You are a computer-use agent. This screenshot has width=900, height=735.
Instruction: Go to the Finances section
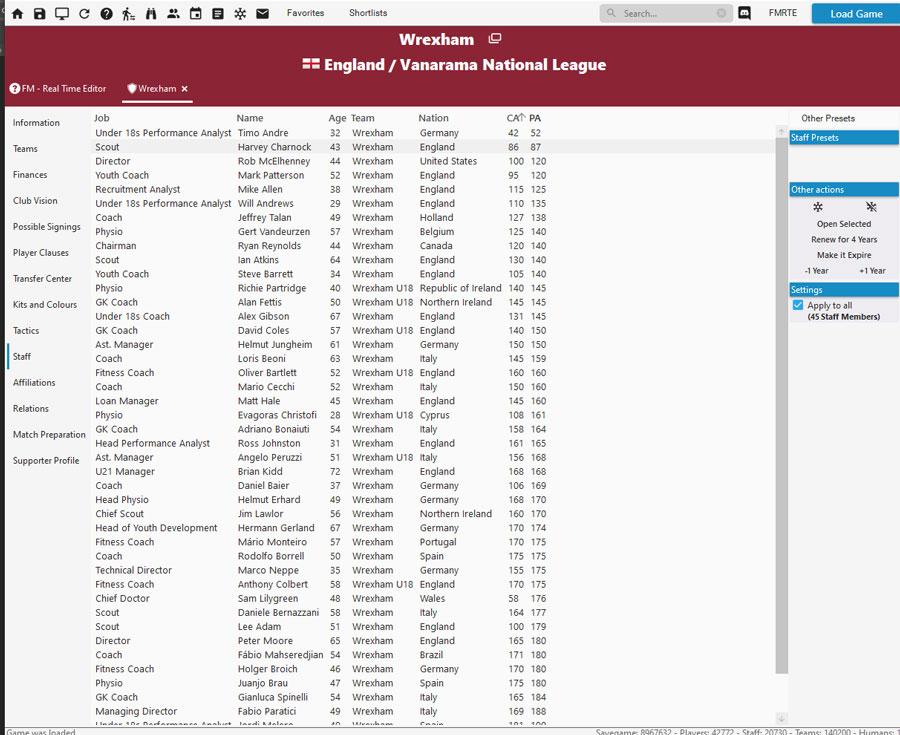(x=30, y=174)
